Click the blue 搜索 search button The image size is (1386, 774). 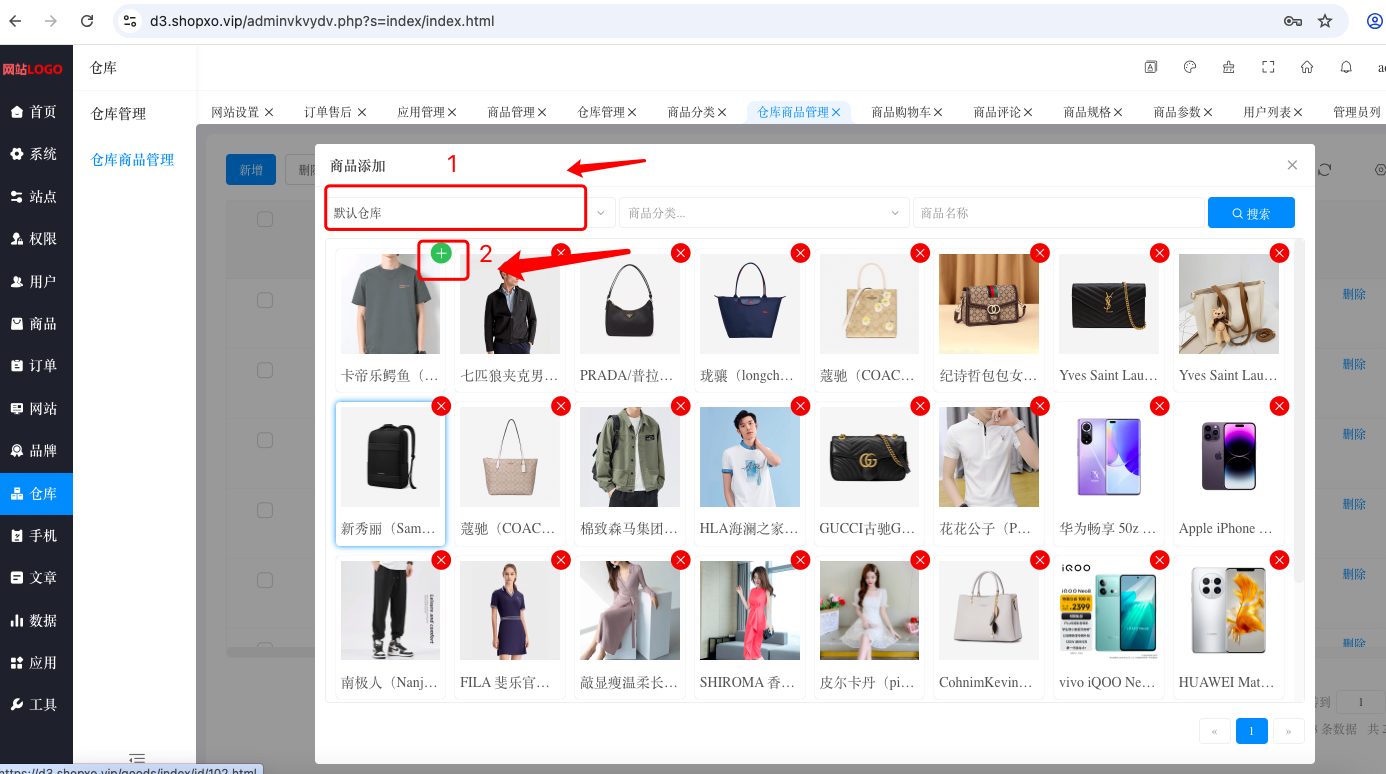[1251, 213]
